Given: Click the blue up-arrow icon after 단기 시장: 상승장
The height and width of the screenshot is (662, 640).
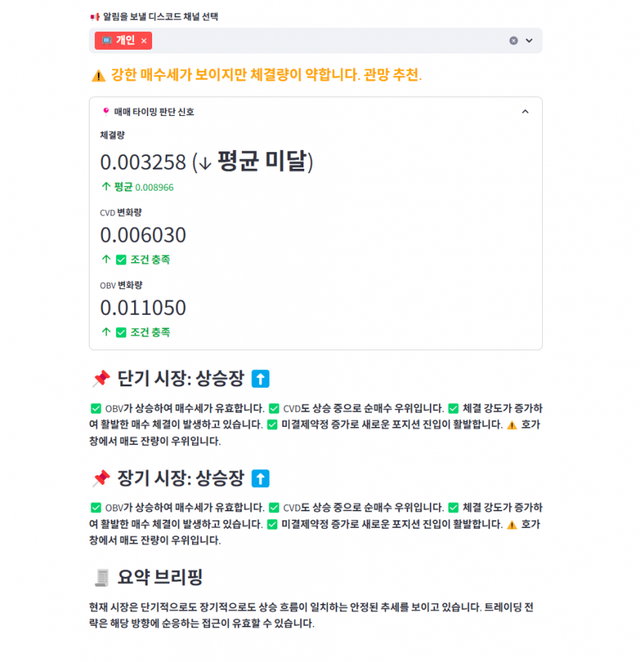Looking at the screenshot, I should pos(260,379).
